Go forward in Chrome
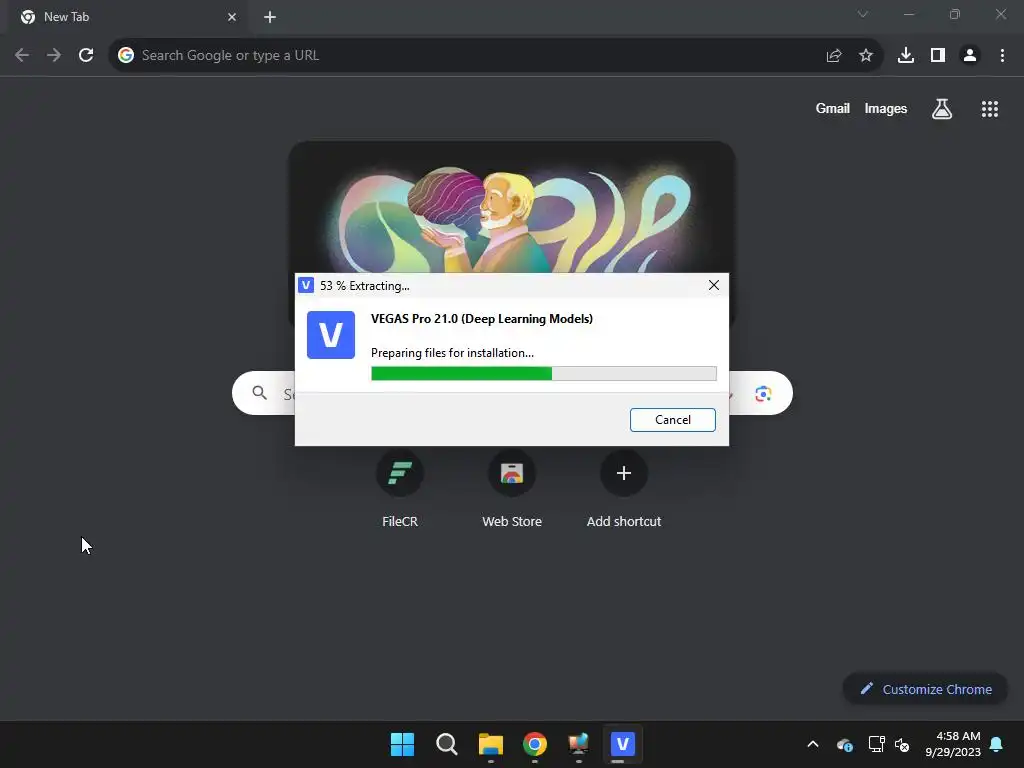 point(54,56)
